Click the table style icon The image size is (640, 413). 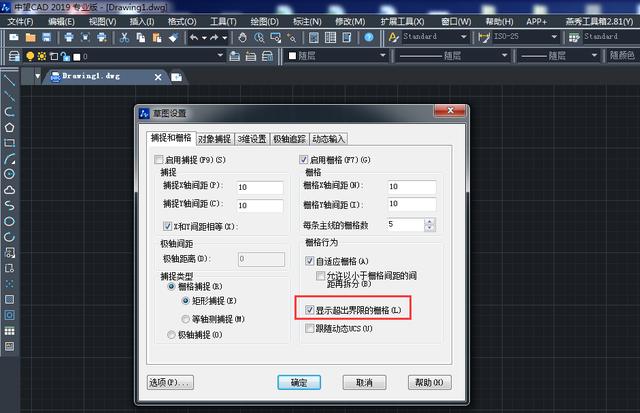pyautogui.click(x=574, y=38)
